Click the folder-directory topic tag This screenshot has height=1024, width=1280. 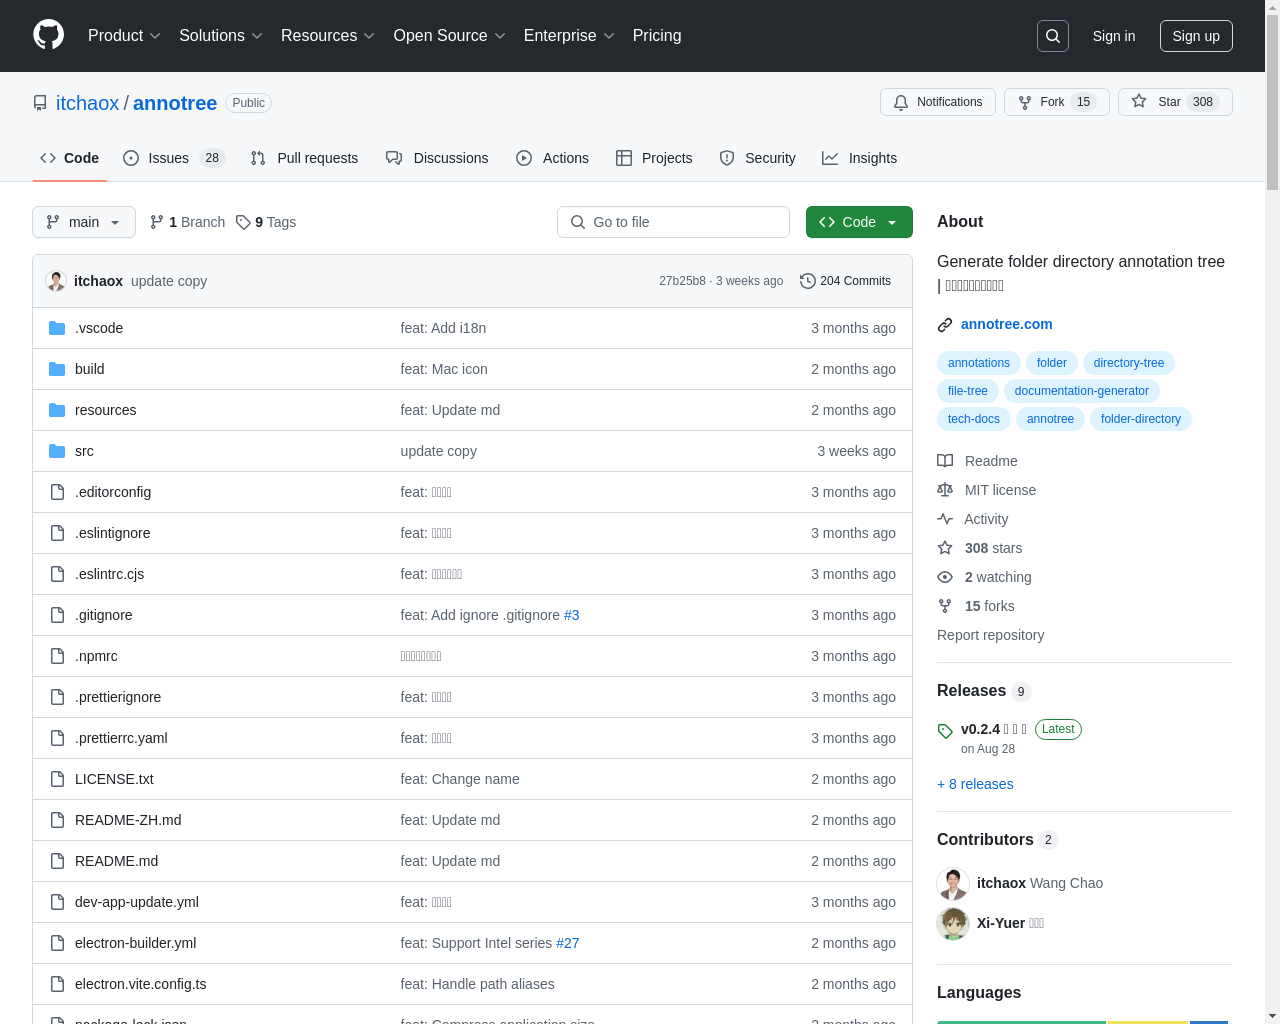point(1140,419)
